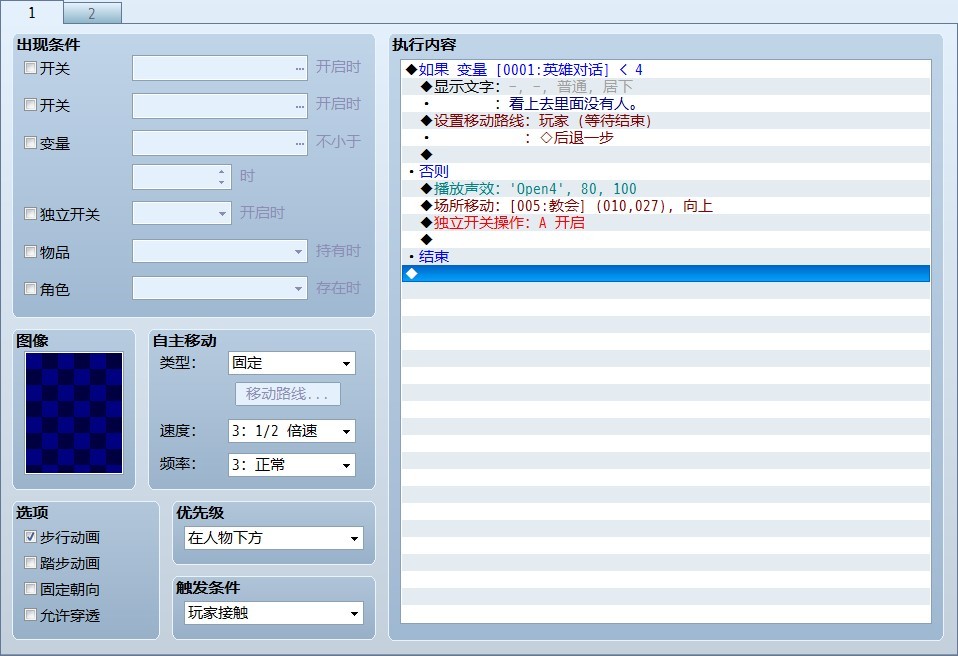Image resolution: width=958 pixels, height=656 pixels.
Task: Switch to event page tab 2
Action: coord(92,13)
